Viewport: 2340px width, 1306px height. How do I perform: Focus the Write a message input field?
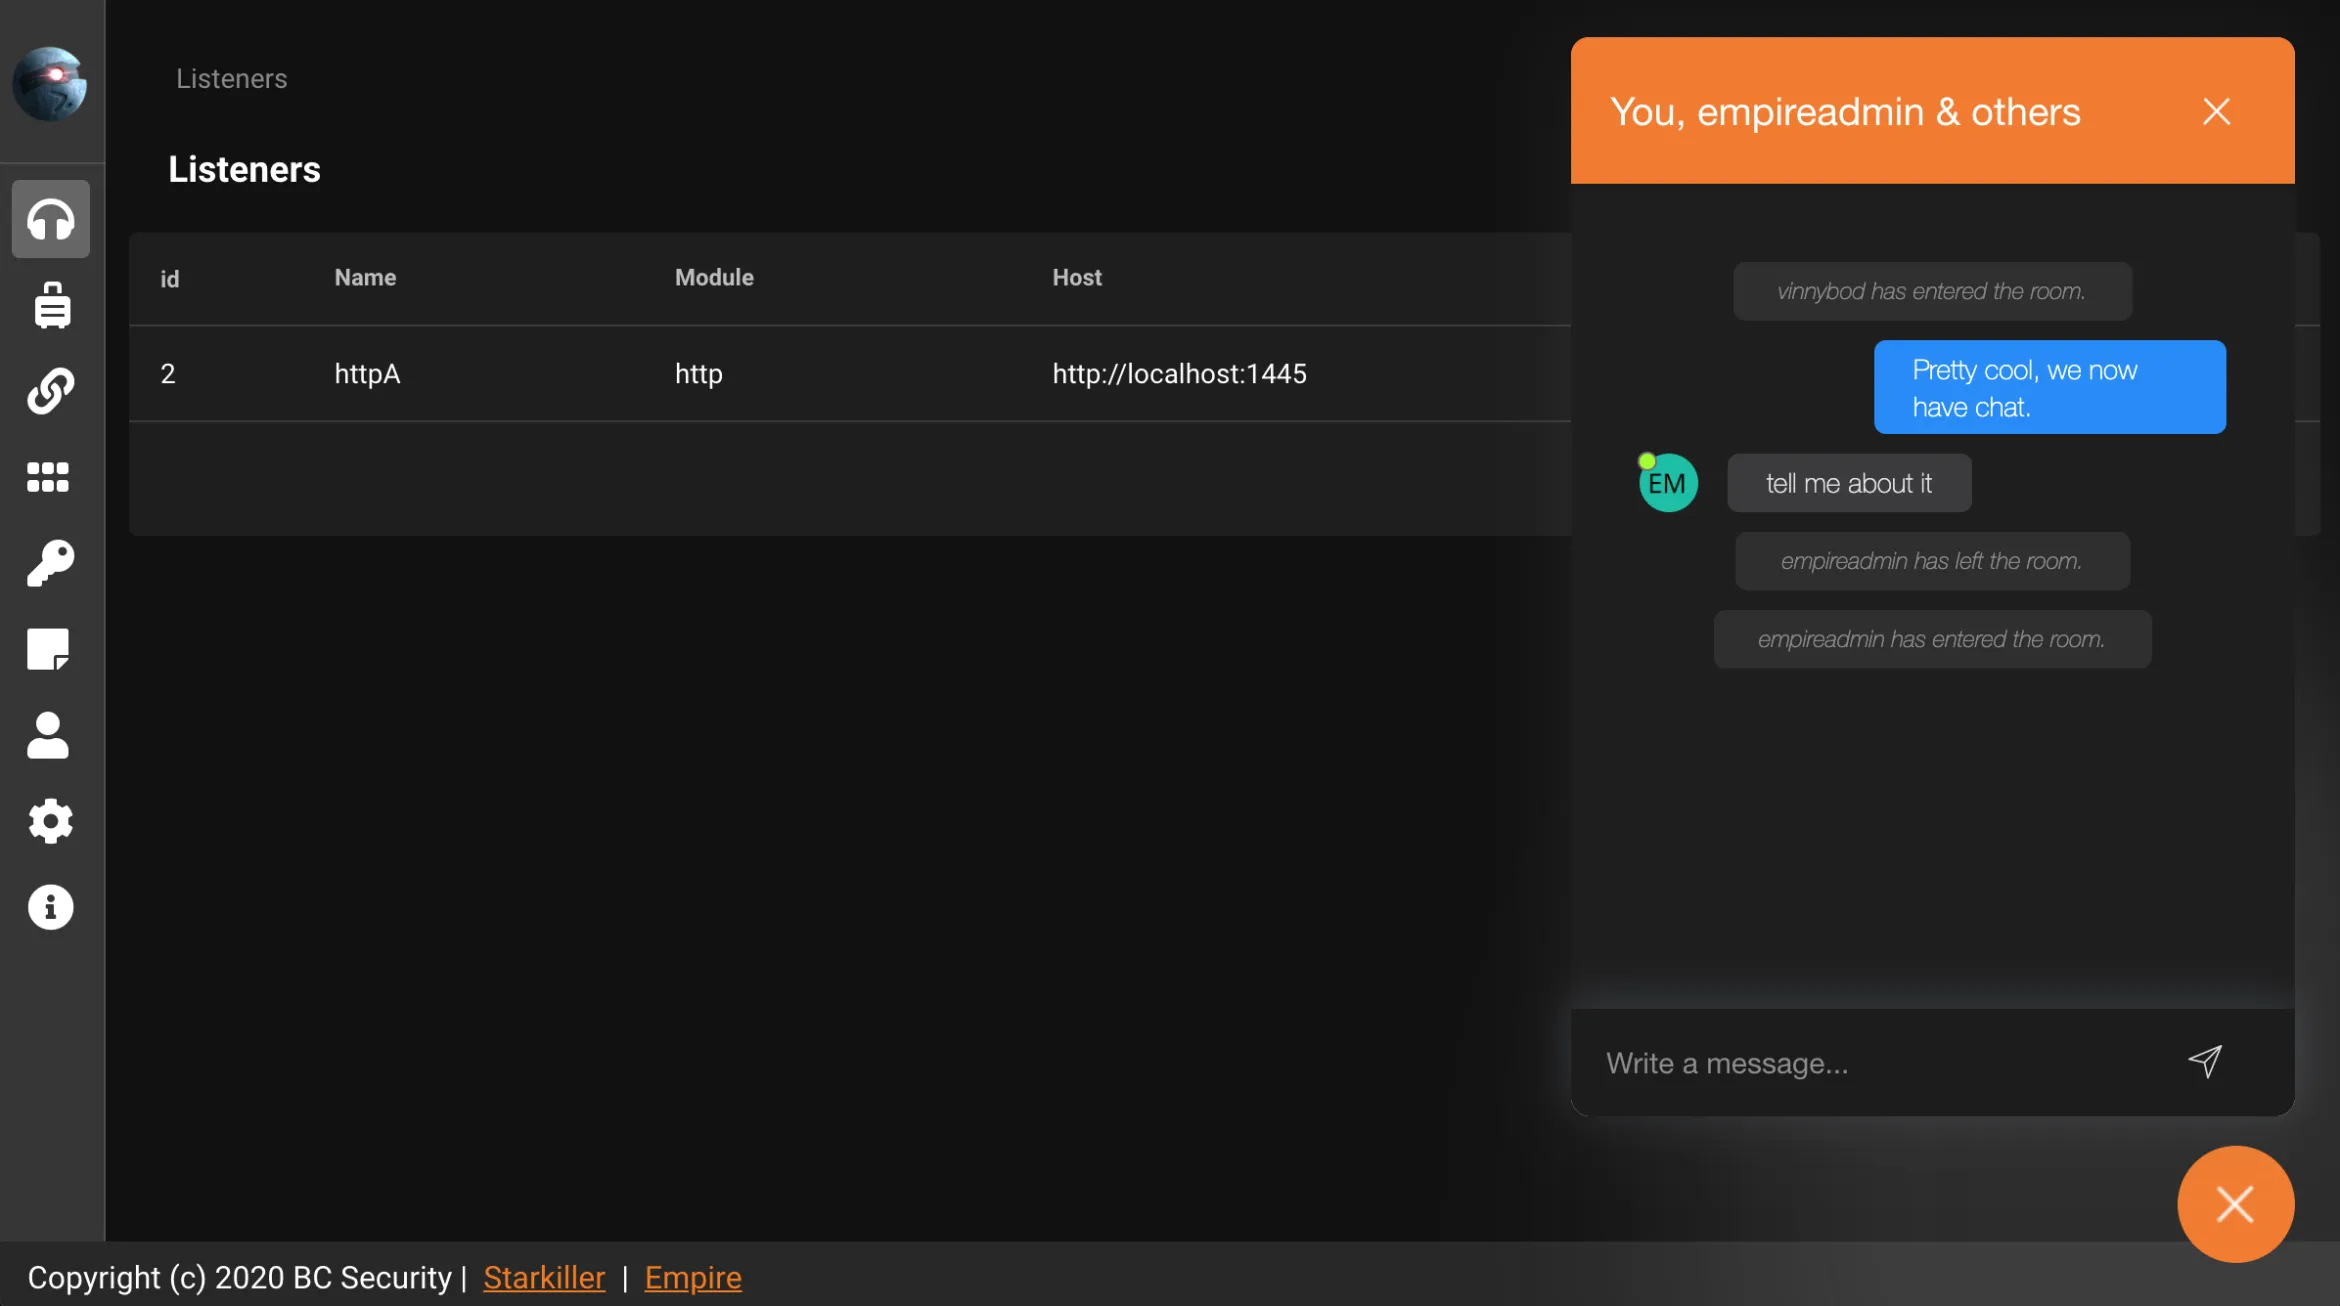pyautogui.click(x=1880, y=1062)
